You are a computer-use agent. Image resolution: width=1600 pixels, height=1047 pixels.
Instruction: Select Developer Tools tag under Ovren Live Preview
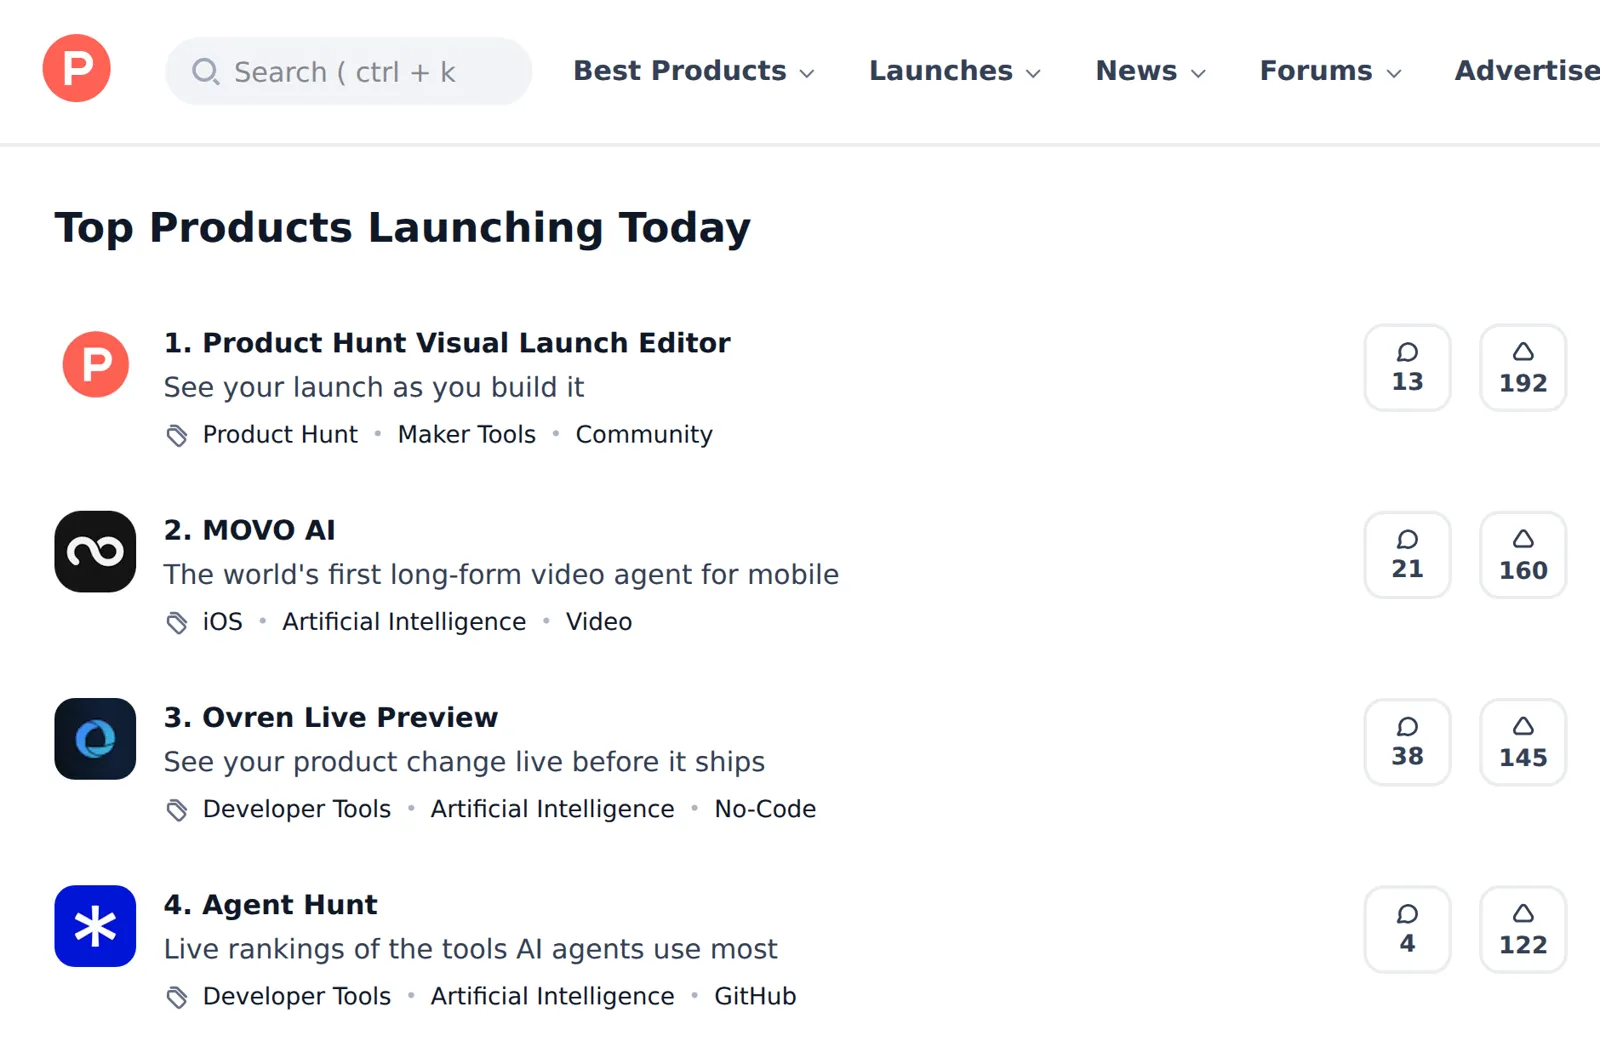click(x=297, y=809)
